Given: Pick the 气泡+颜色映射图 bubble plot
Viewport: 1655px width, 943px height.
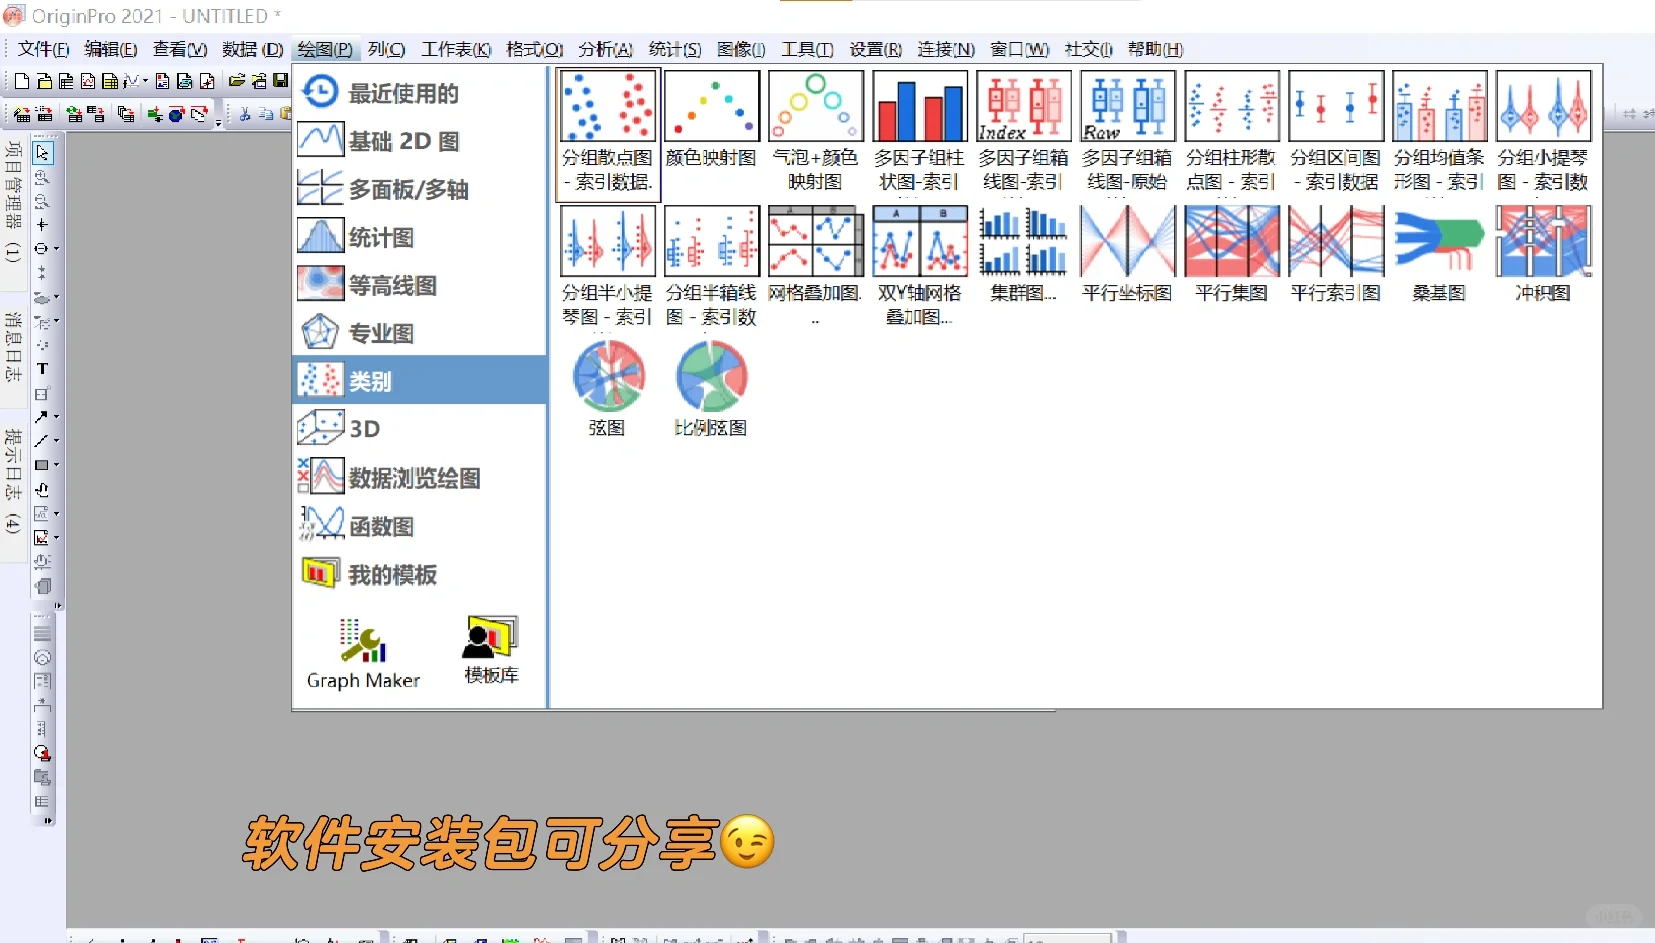Looking at the screenshot, I should [x=815, y=132].
